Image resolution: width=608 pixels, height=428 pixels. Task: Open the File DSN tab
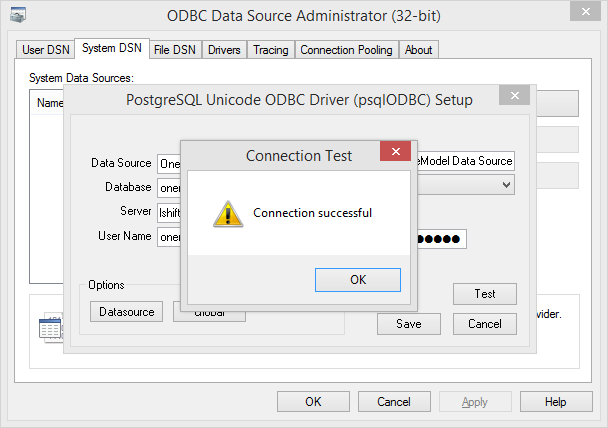coord(175,50)
